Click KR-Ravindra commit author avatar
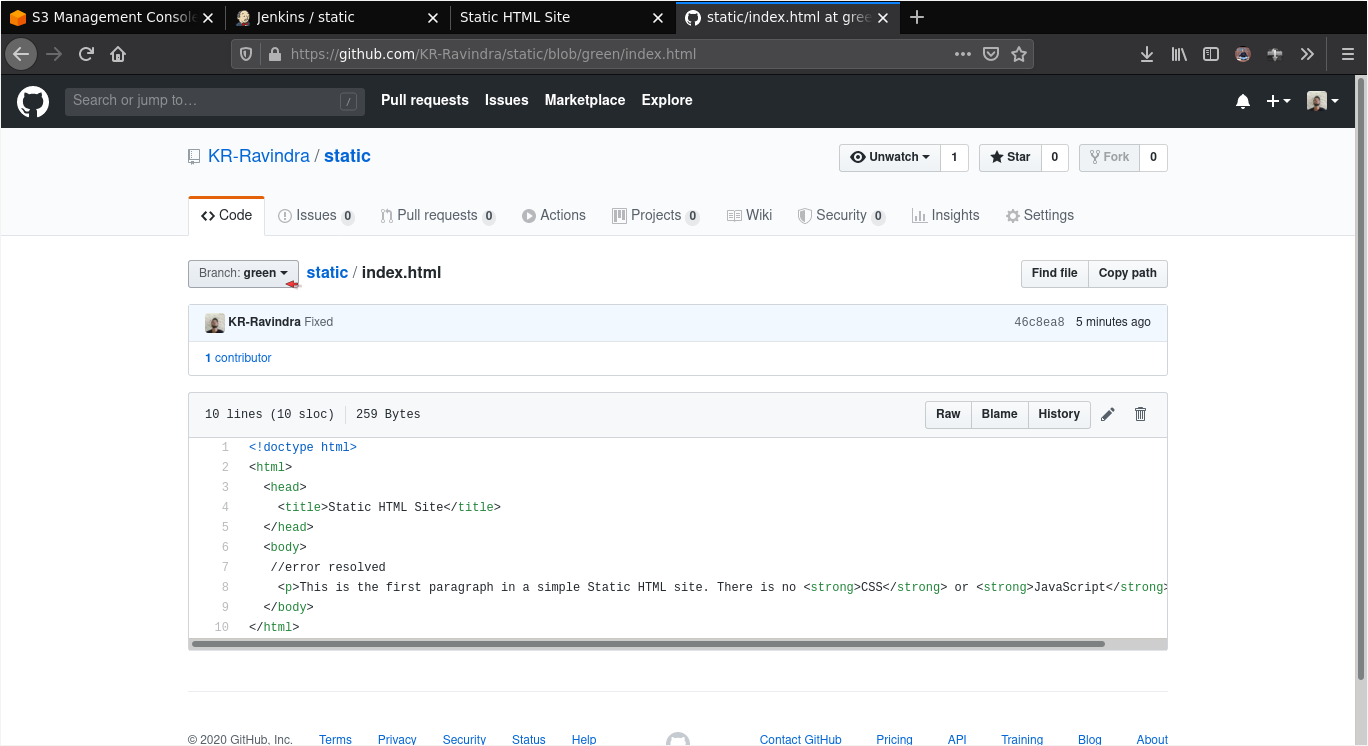 click(214, 322)
